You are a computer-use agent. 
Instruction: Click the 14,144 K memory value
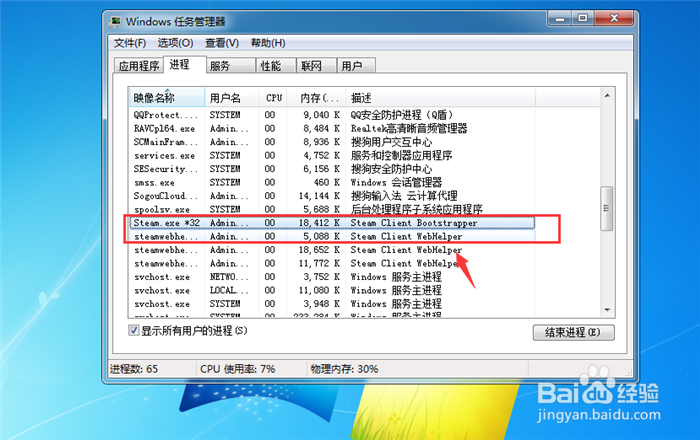click(x=319, y=195)
